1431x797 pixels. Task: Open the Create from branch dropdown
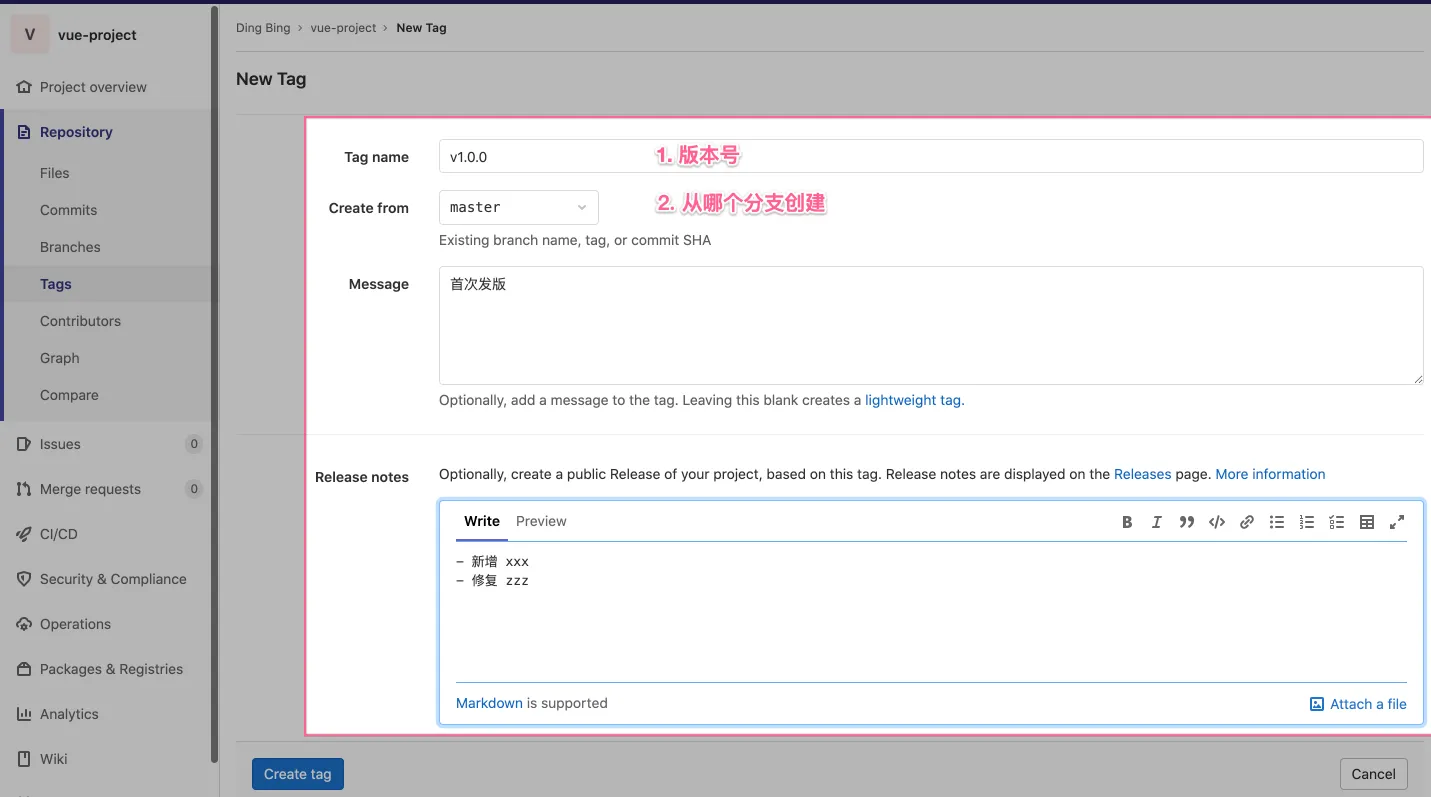pos(518,207)
